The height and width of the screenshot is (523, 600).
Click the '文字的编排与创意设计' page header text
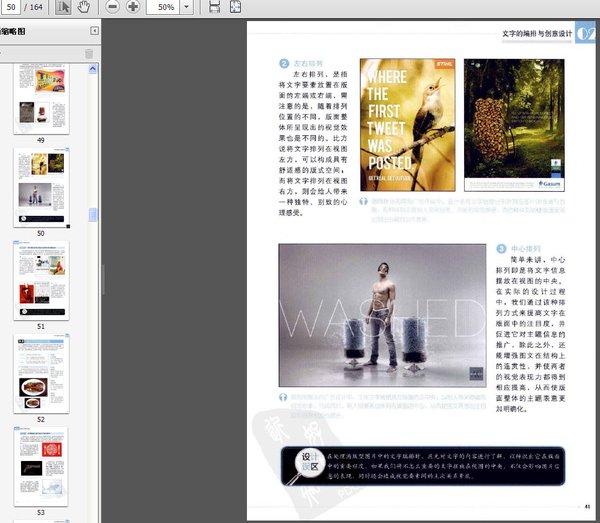click(x=537, y=34)
